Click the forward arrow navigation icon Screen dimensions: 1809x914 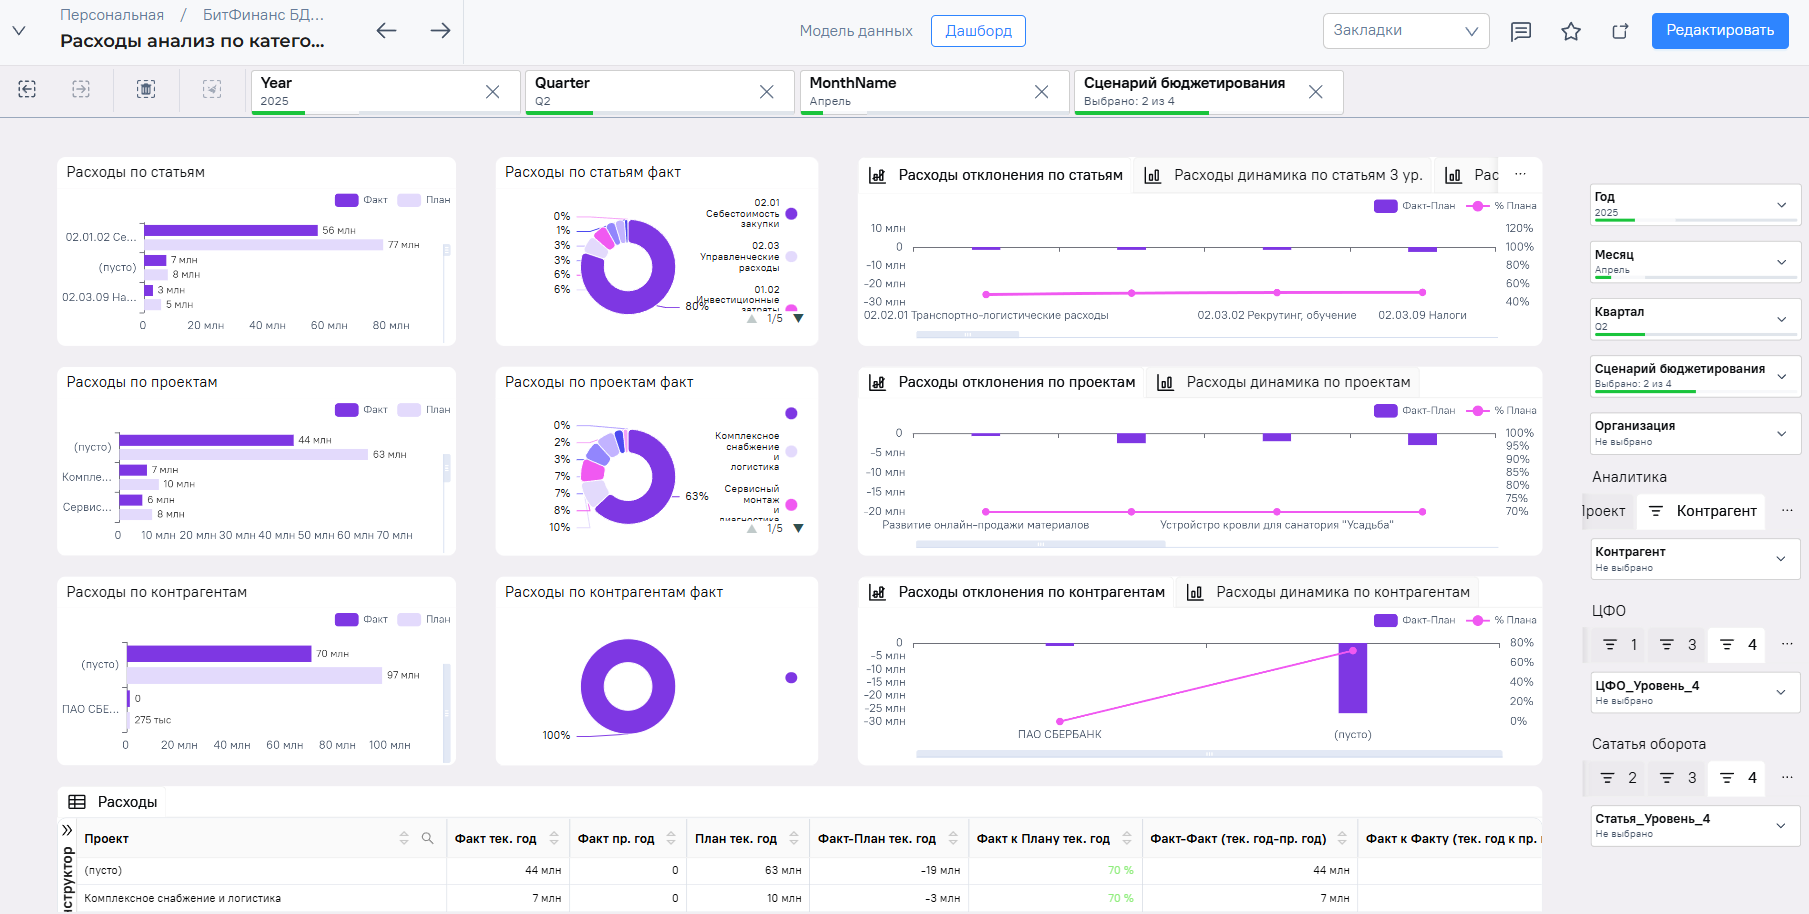(440, 31)
